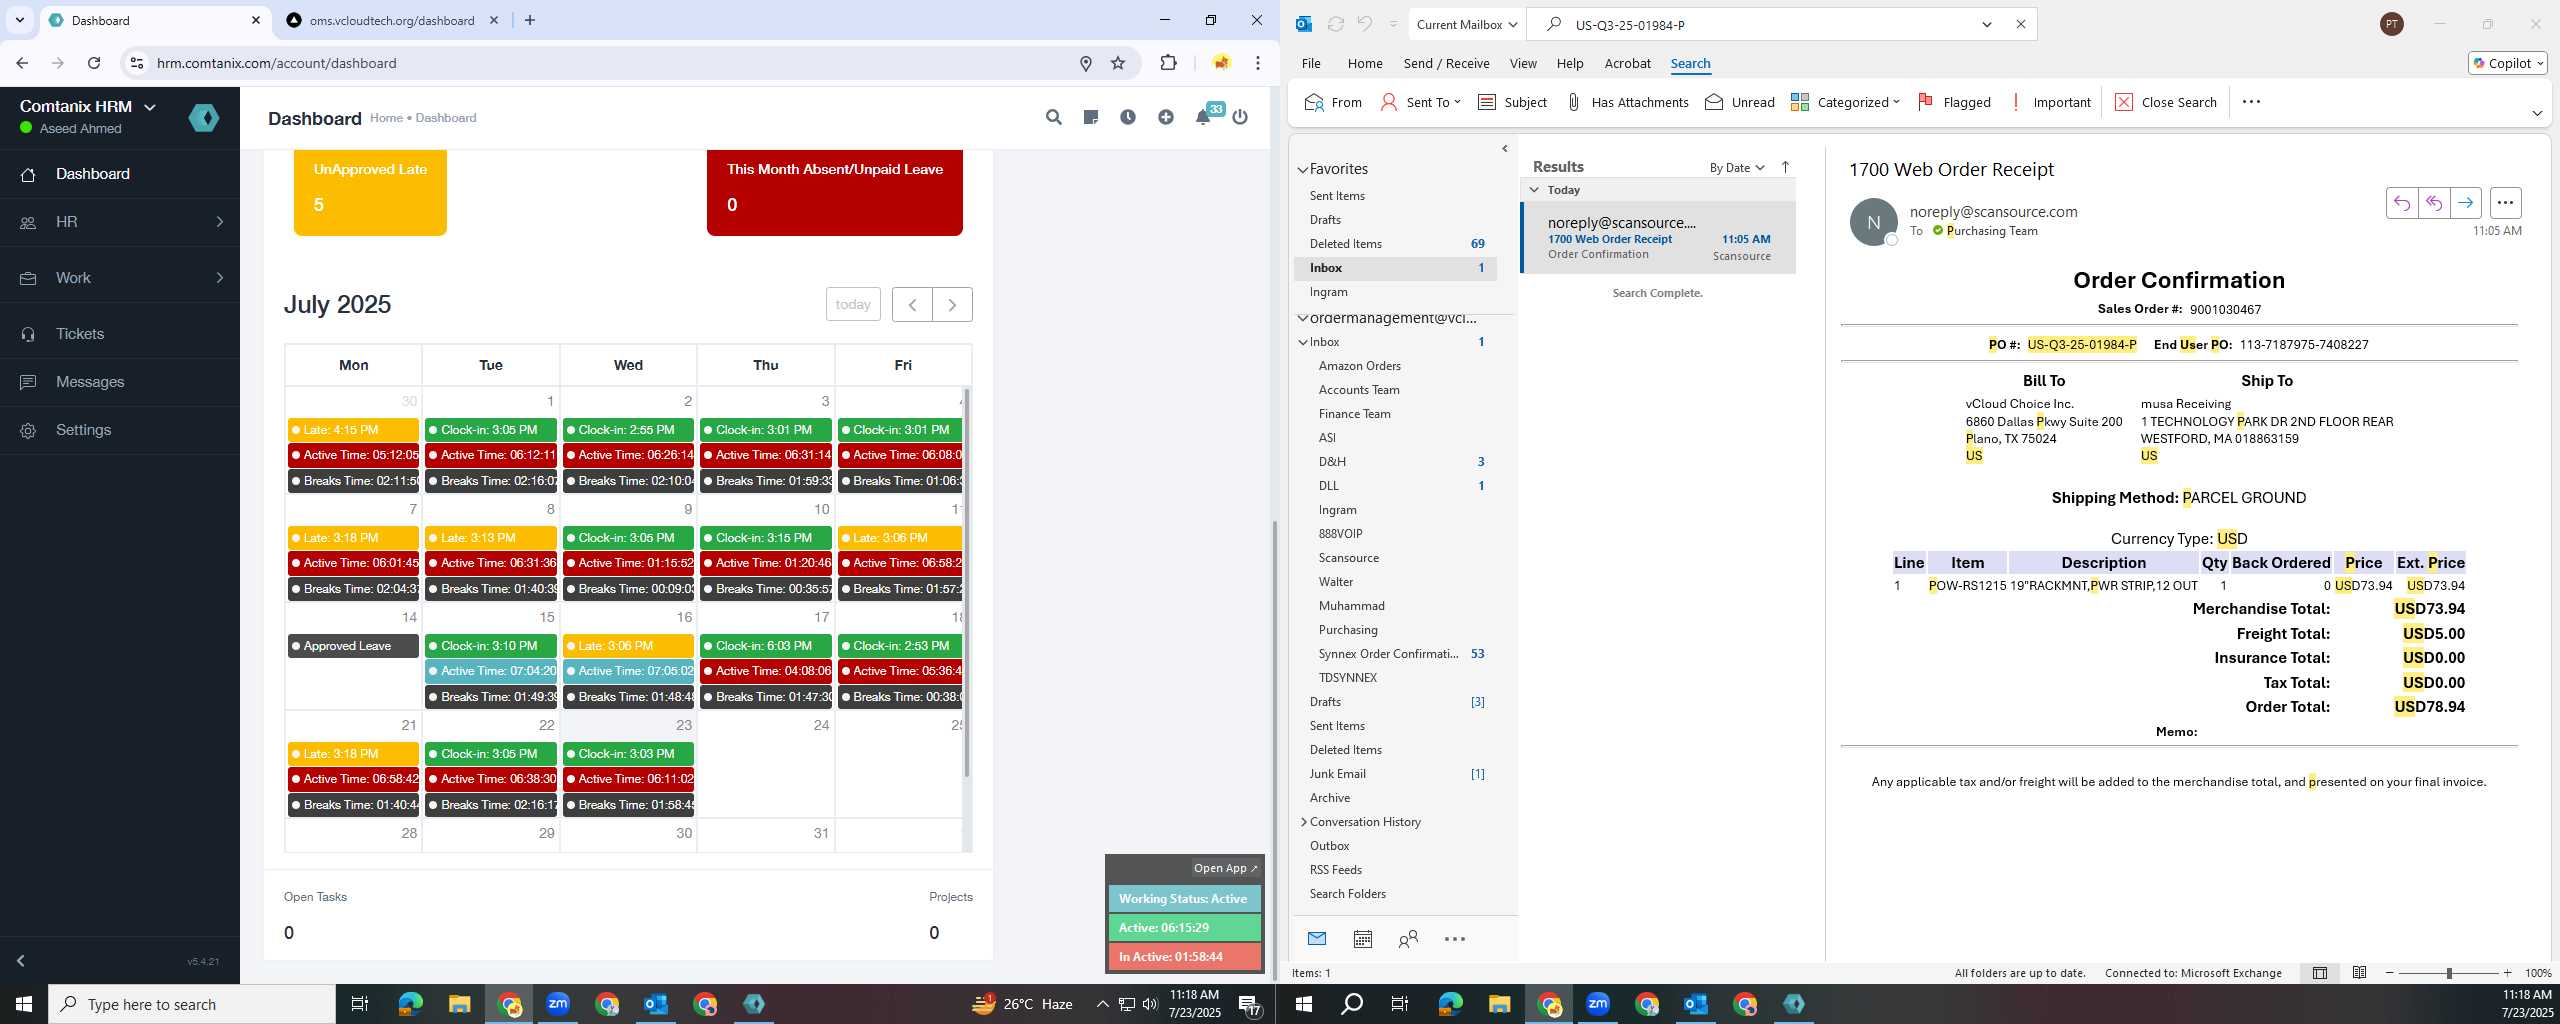Filter search by From sender
Image resolution: width=2560 pixels, height=1024 pixels.
1334,102
